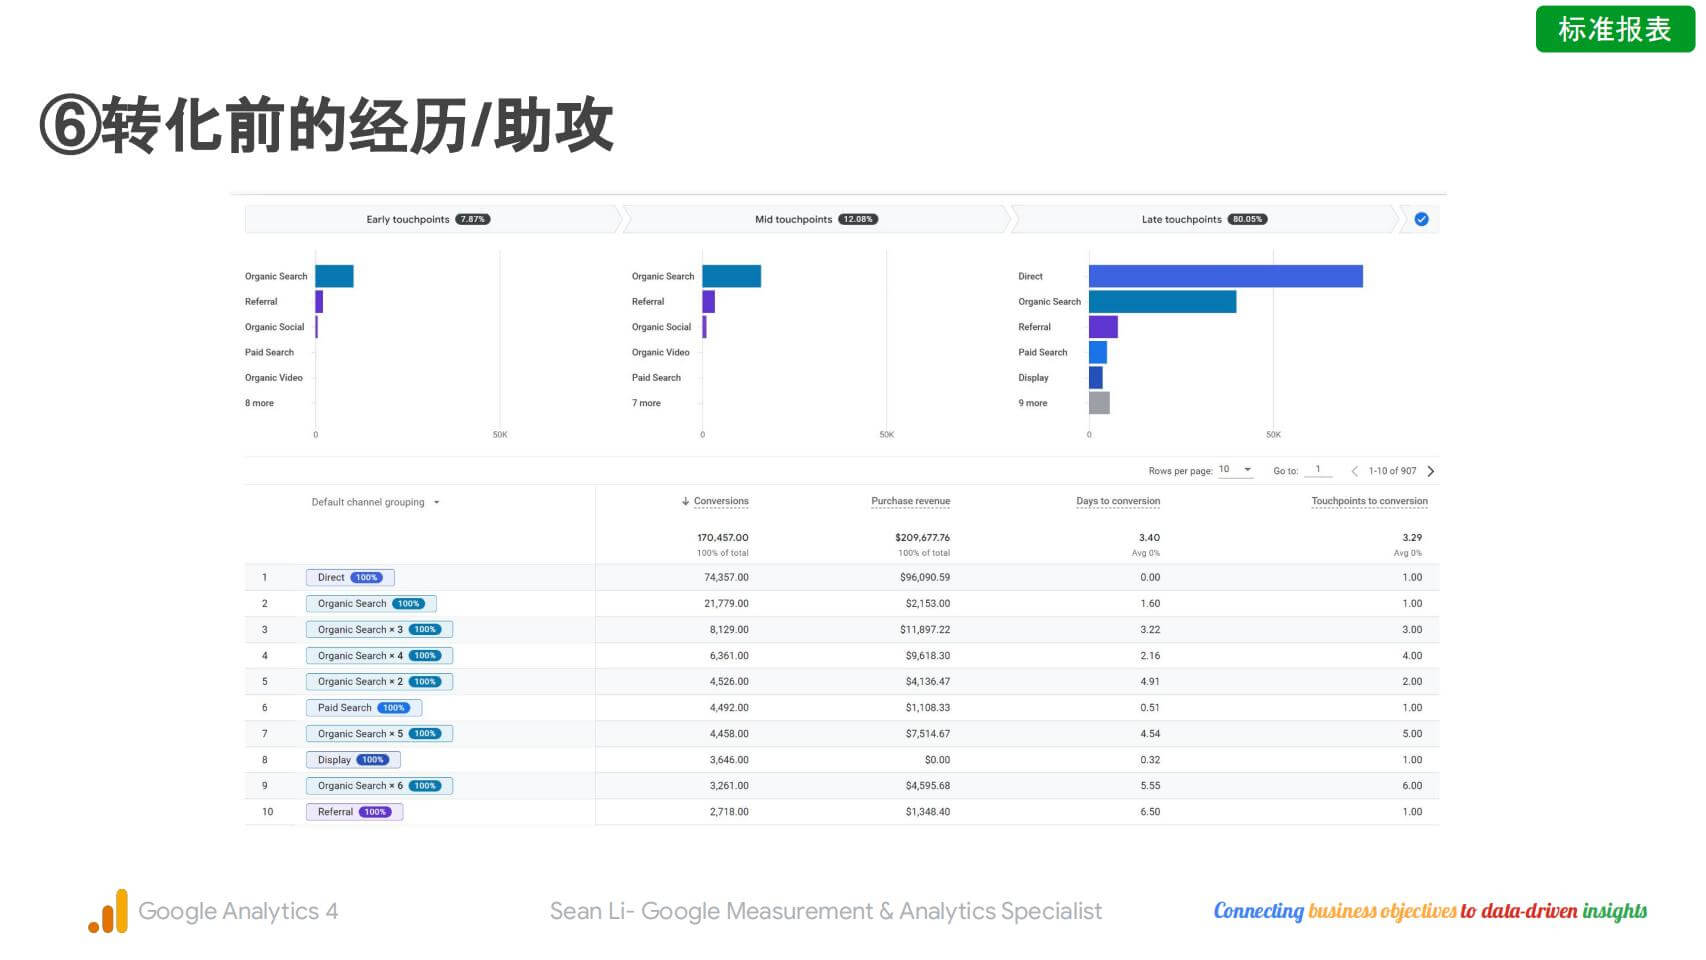The height and width of the screenshot is (960, 1706).
Task: Click the Paid Search path chip
Action: [363, 707]
